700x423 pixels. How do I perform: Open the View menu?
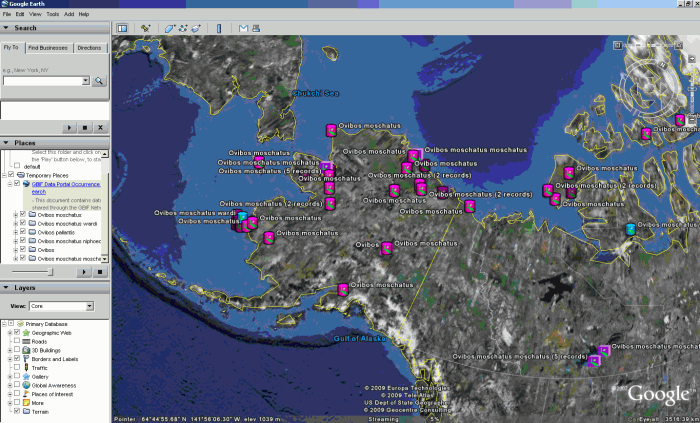35,14
